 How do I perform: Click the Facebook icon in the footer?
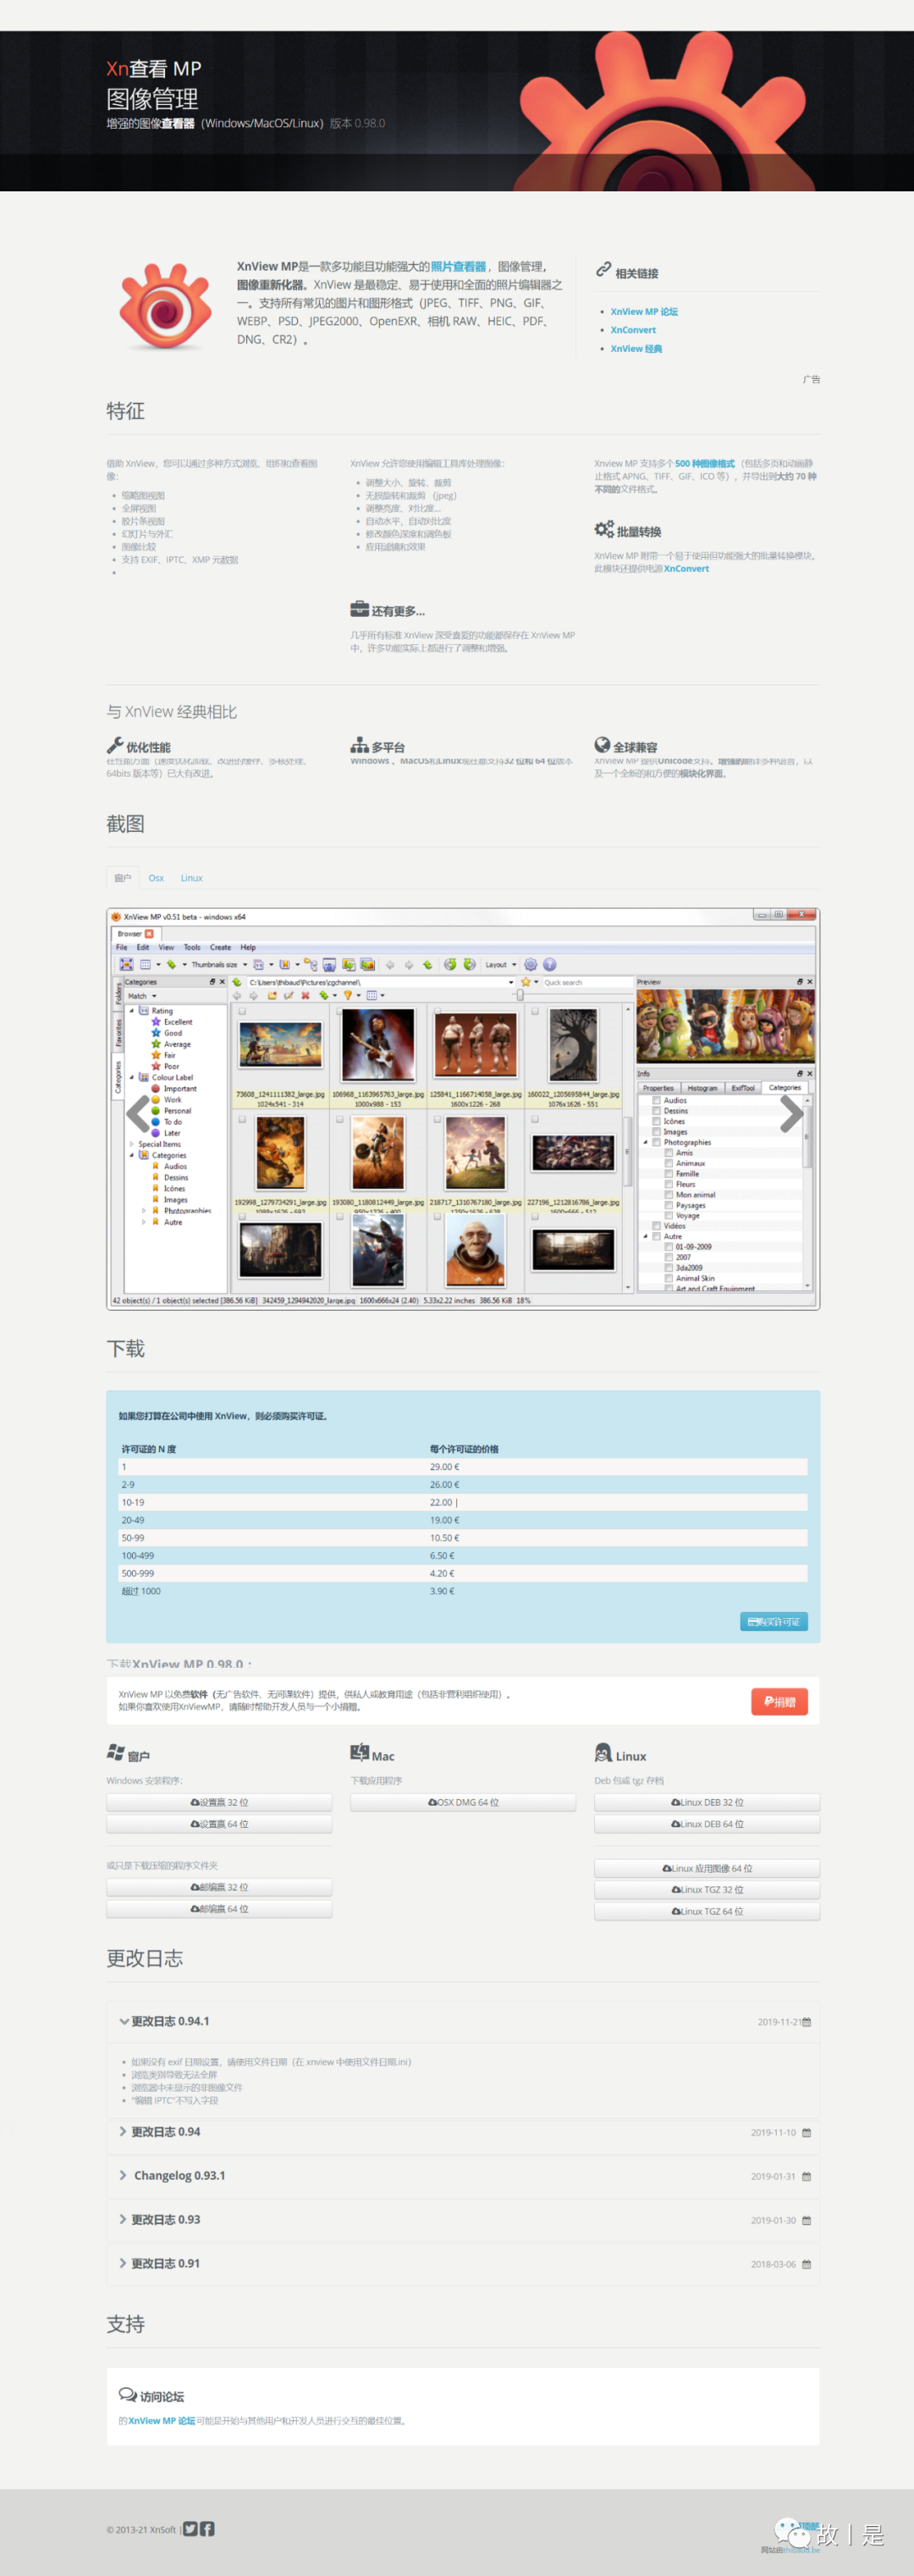tap(207, 2528)
